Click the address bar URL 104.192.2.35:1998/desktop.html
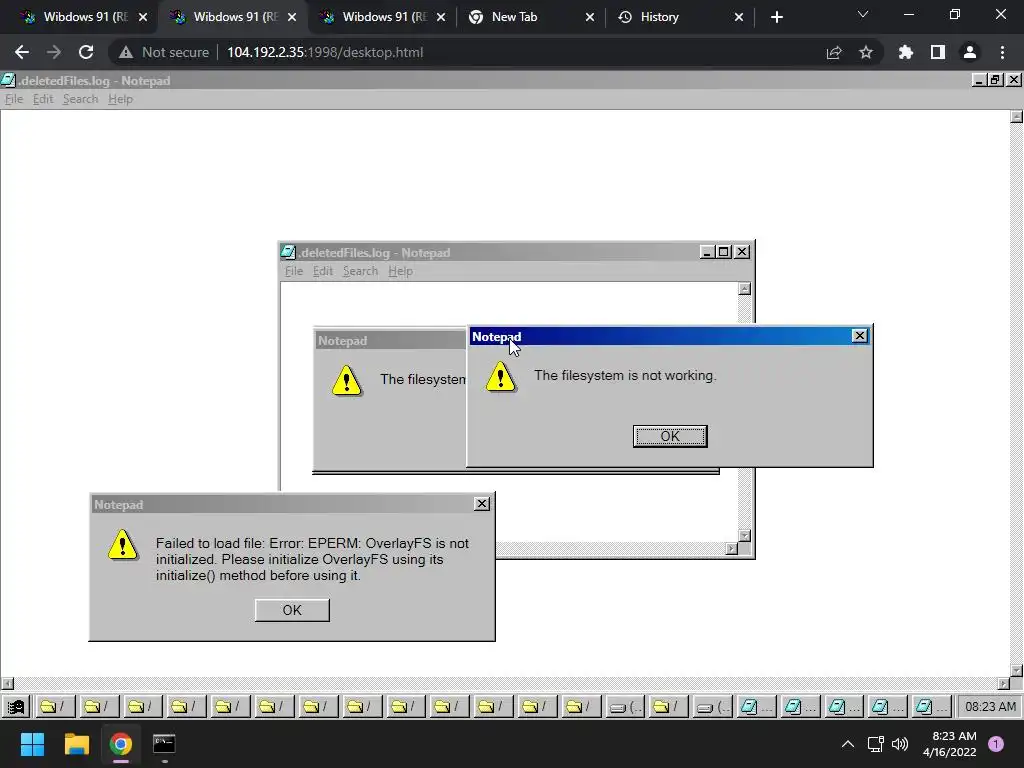 325,52
